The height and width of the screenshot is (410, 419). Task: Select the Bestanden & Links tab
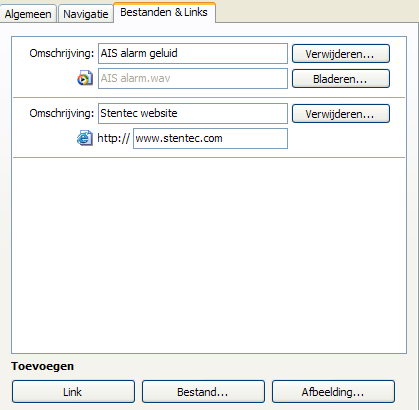coord(164,12)
